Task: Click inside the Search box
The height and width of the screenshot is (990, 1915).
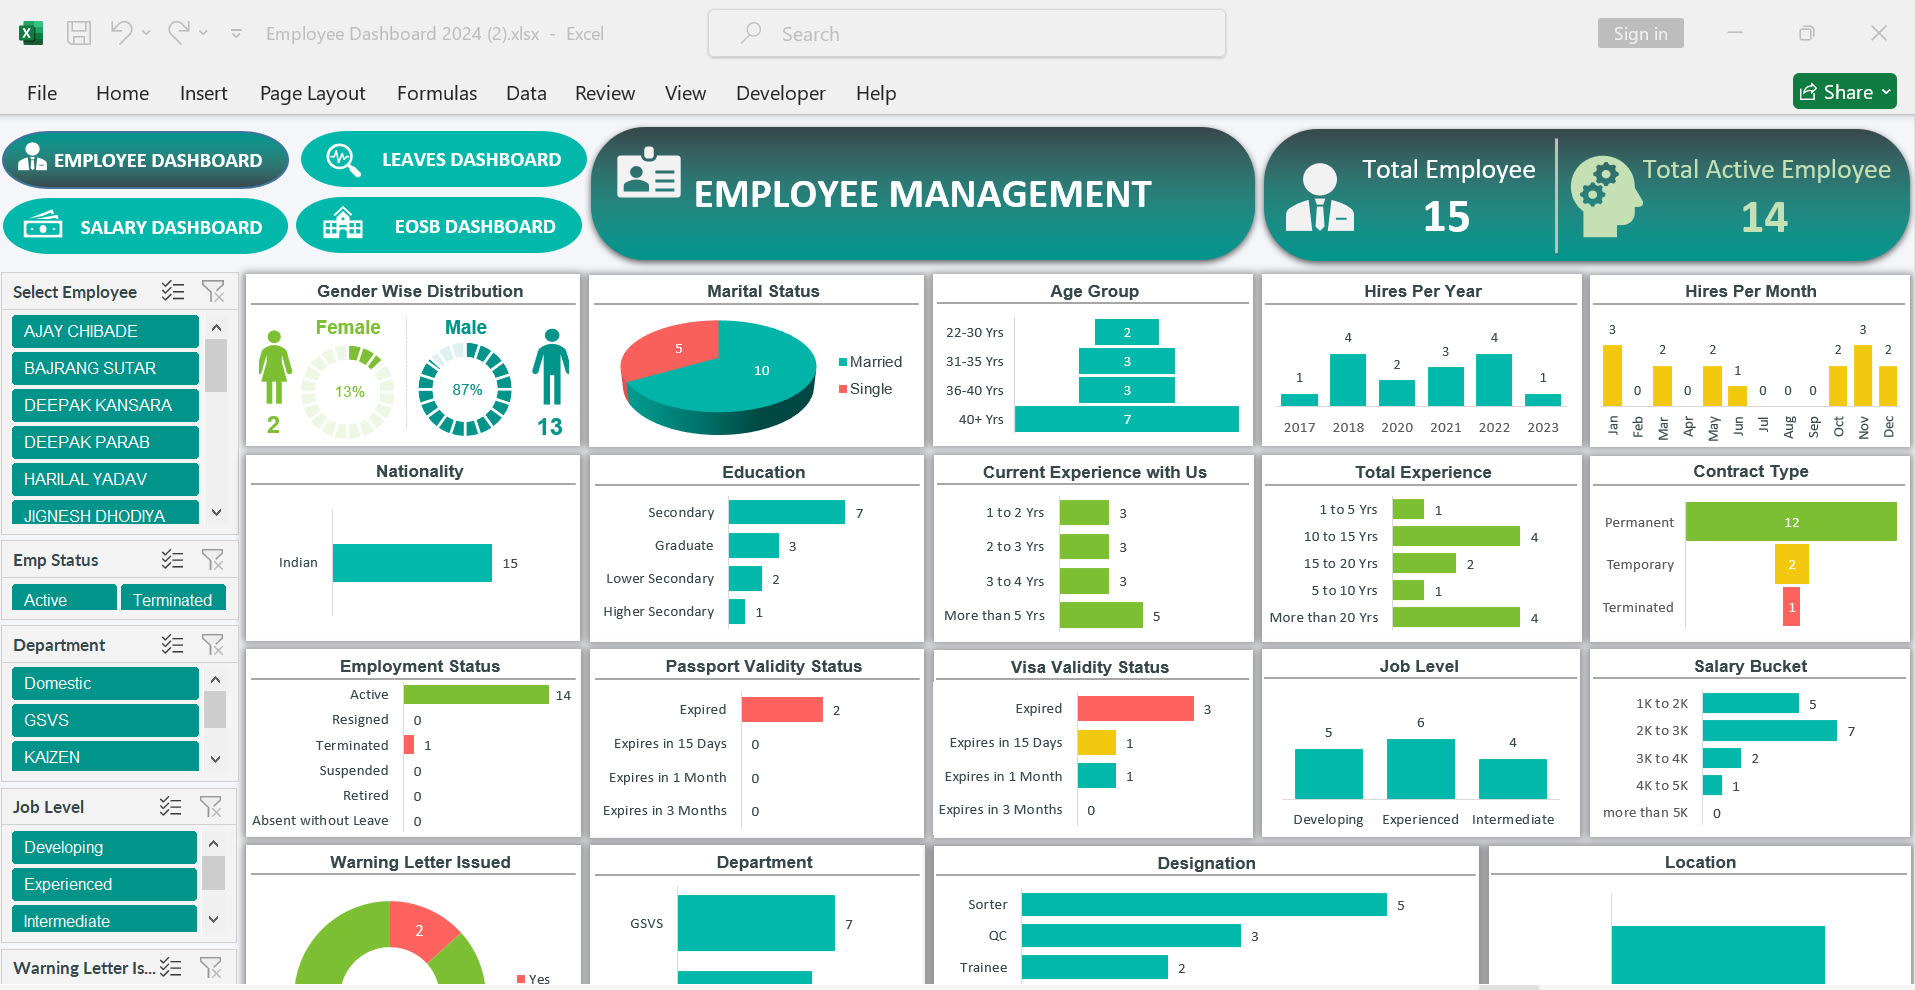Action: [x=965, y=33]
